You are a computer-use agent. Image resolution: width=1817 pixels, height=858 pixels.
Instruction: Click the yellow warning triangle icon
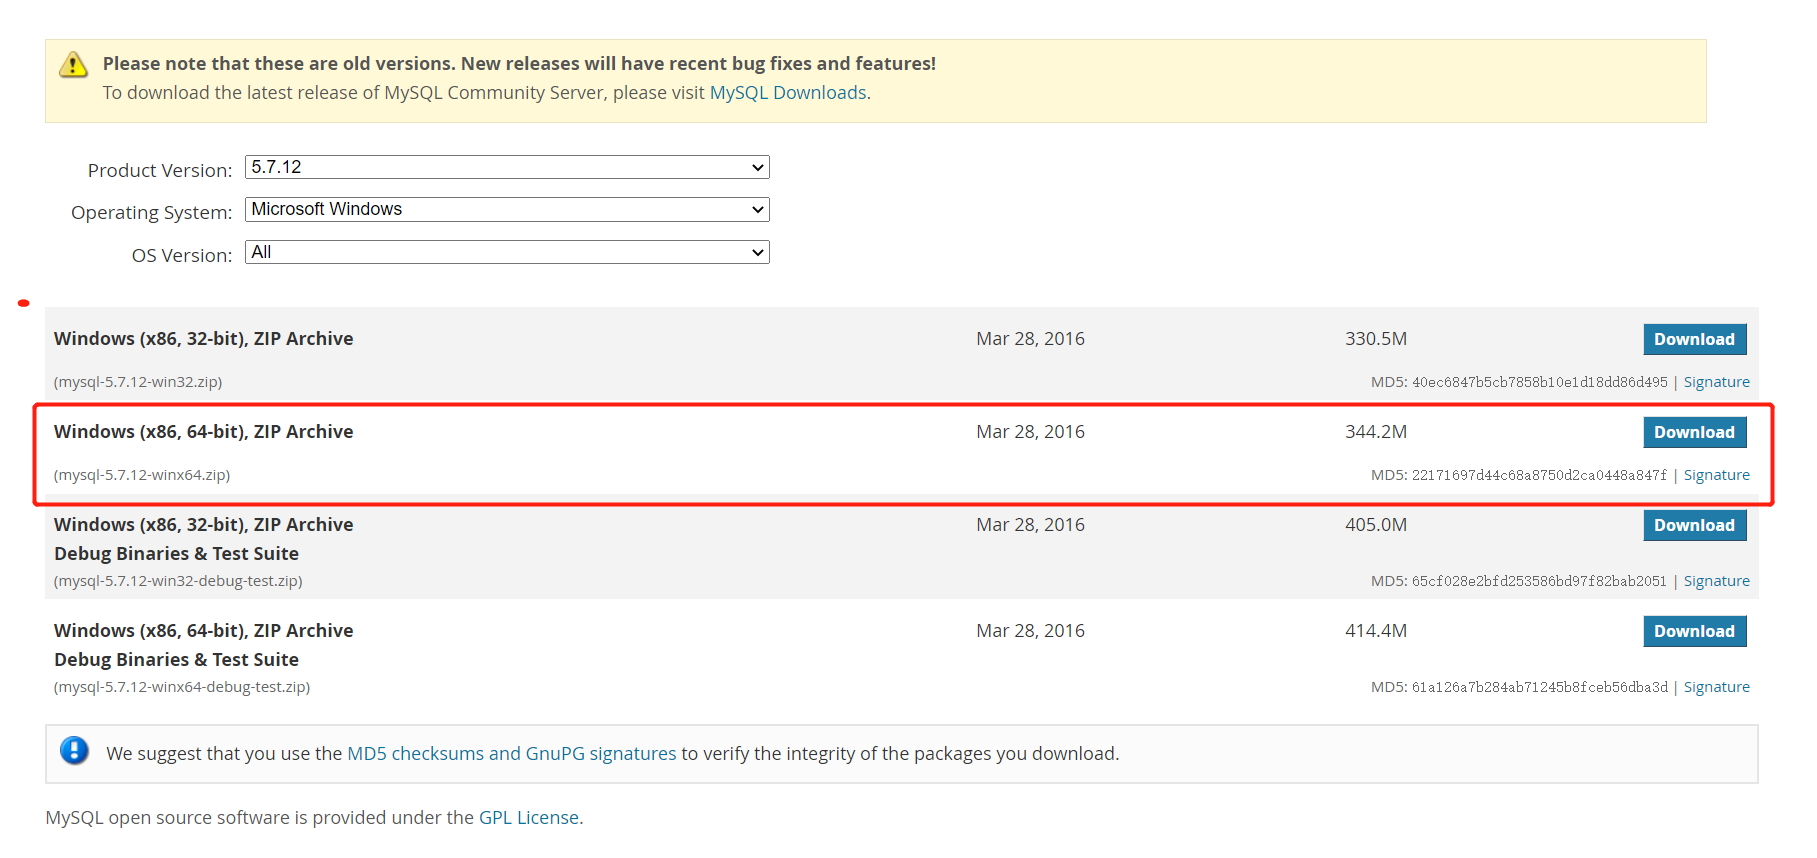[73, 65]
